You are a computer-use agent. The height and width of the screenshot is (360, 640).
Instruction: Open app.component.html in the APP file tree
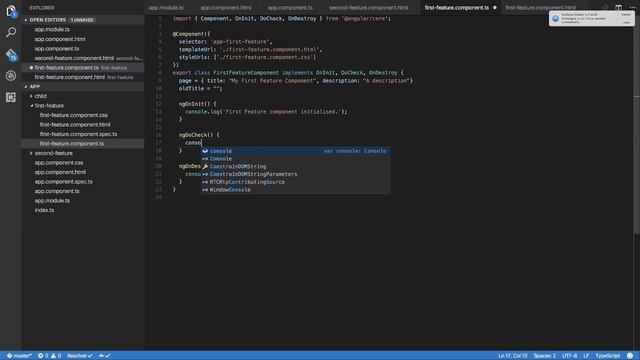82,172
